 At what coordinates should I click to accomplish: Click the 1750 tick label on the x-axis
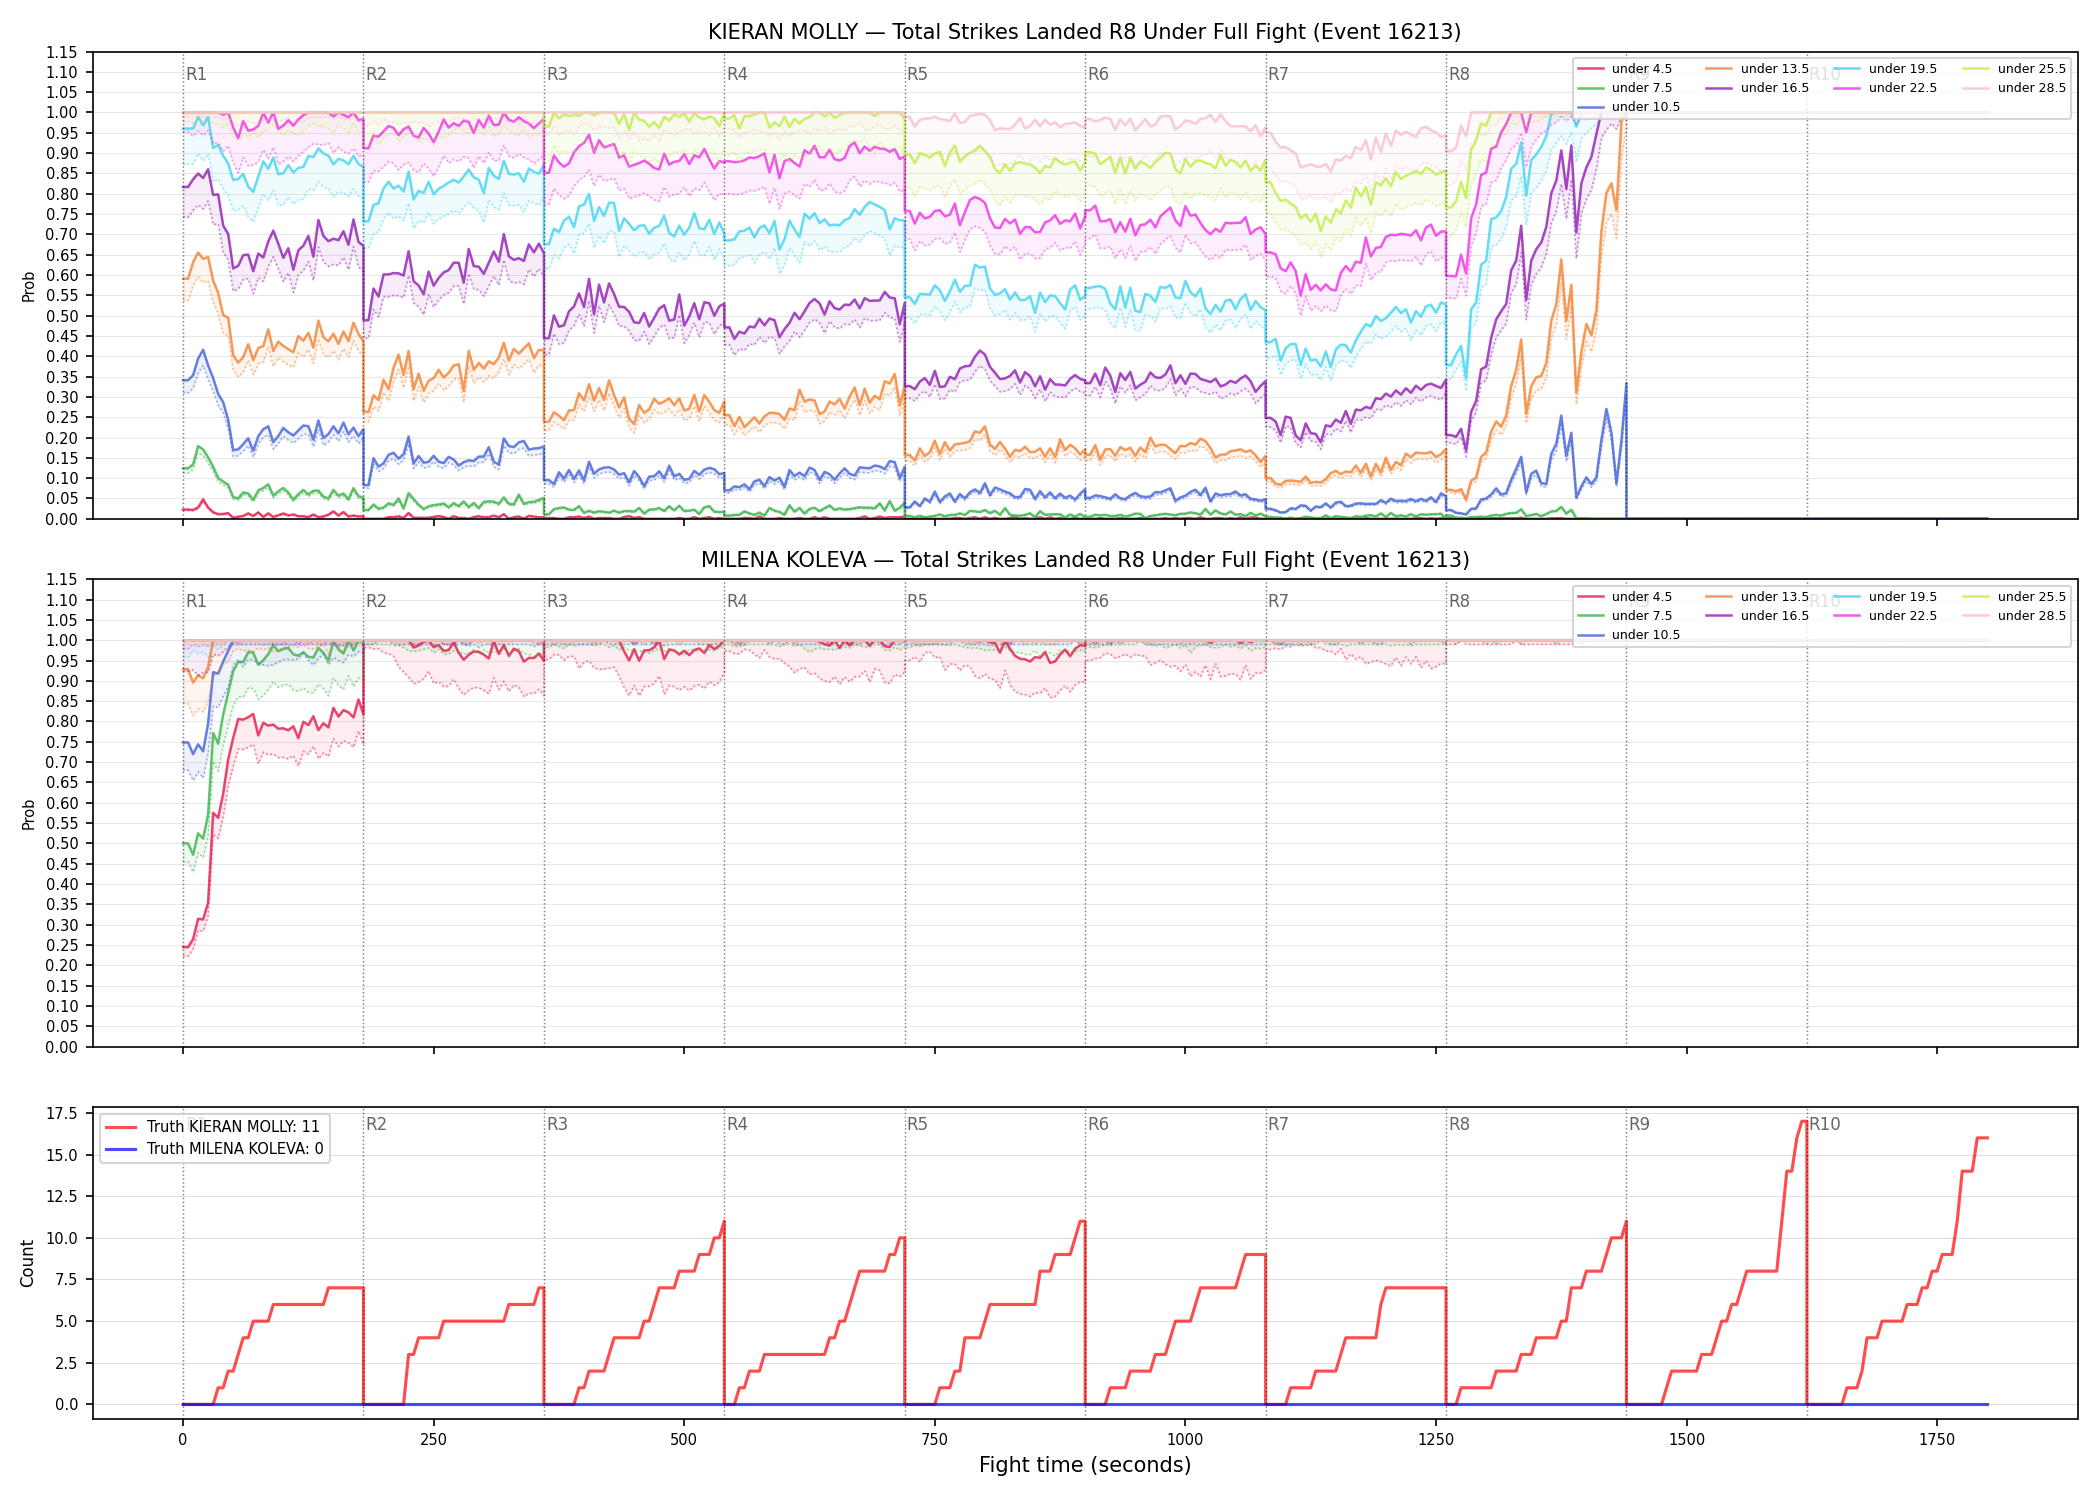click(x=1937, y=1440)
